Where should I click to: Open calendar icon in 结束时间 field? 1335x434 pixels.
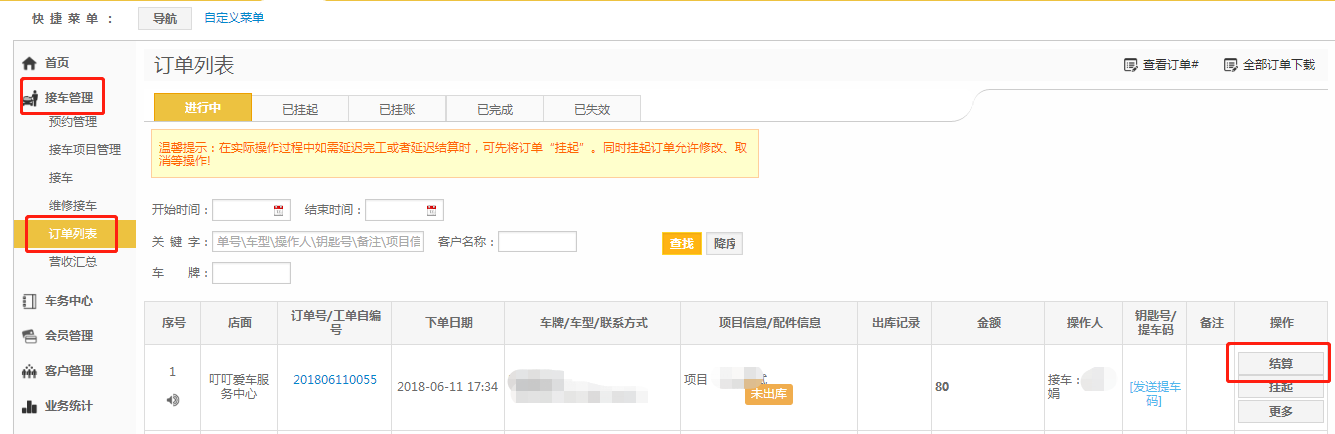tap(431, 210)
